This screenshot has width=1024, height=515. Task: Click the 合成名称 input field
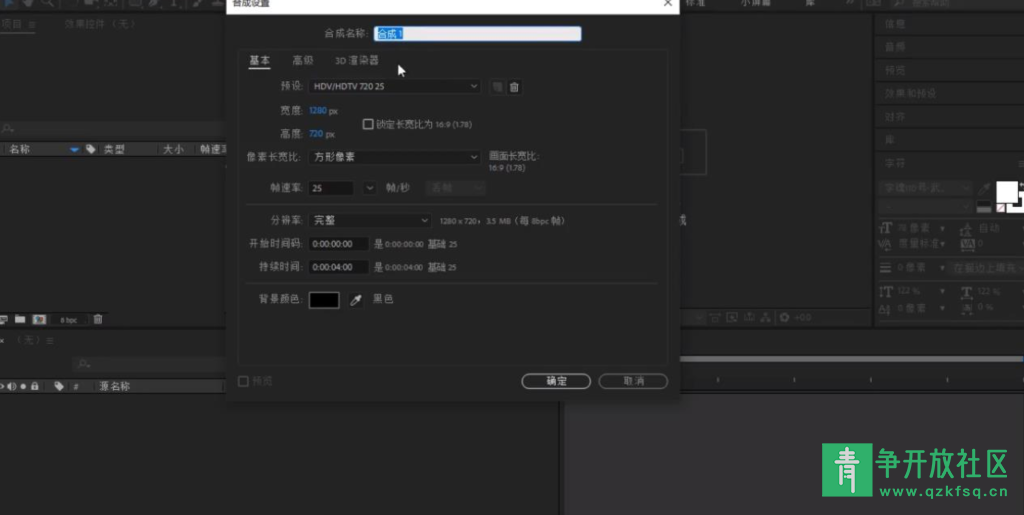click(477, 34)
